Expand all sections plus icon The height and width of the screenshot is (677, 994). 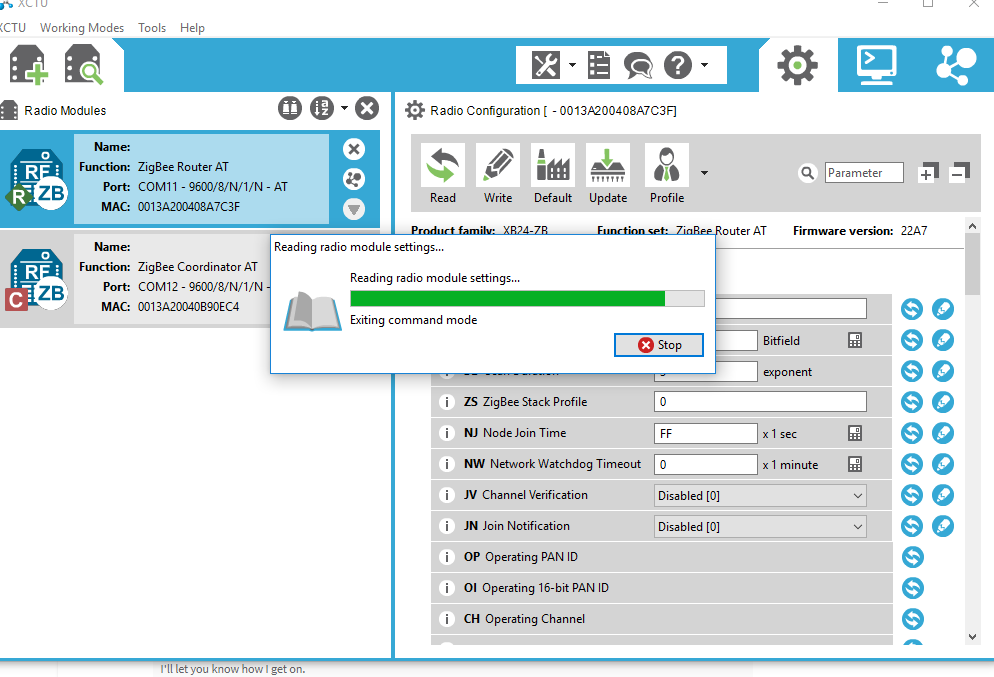(927, 172)
